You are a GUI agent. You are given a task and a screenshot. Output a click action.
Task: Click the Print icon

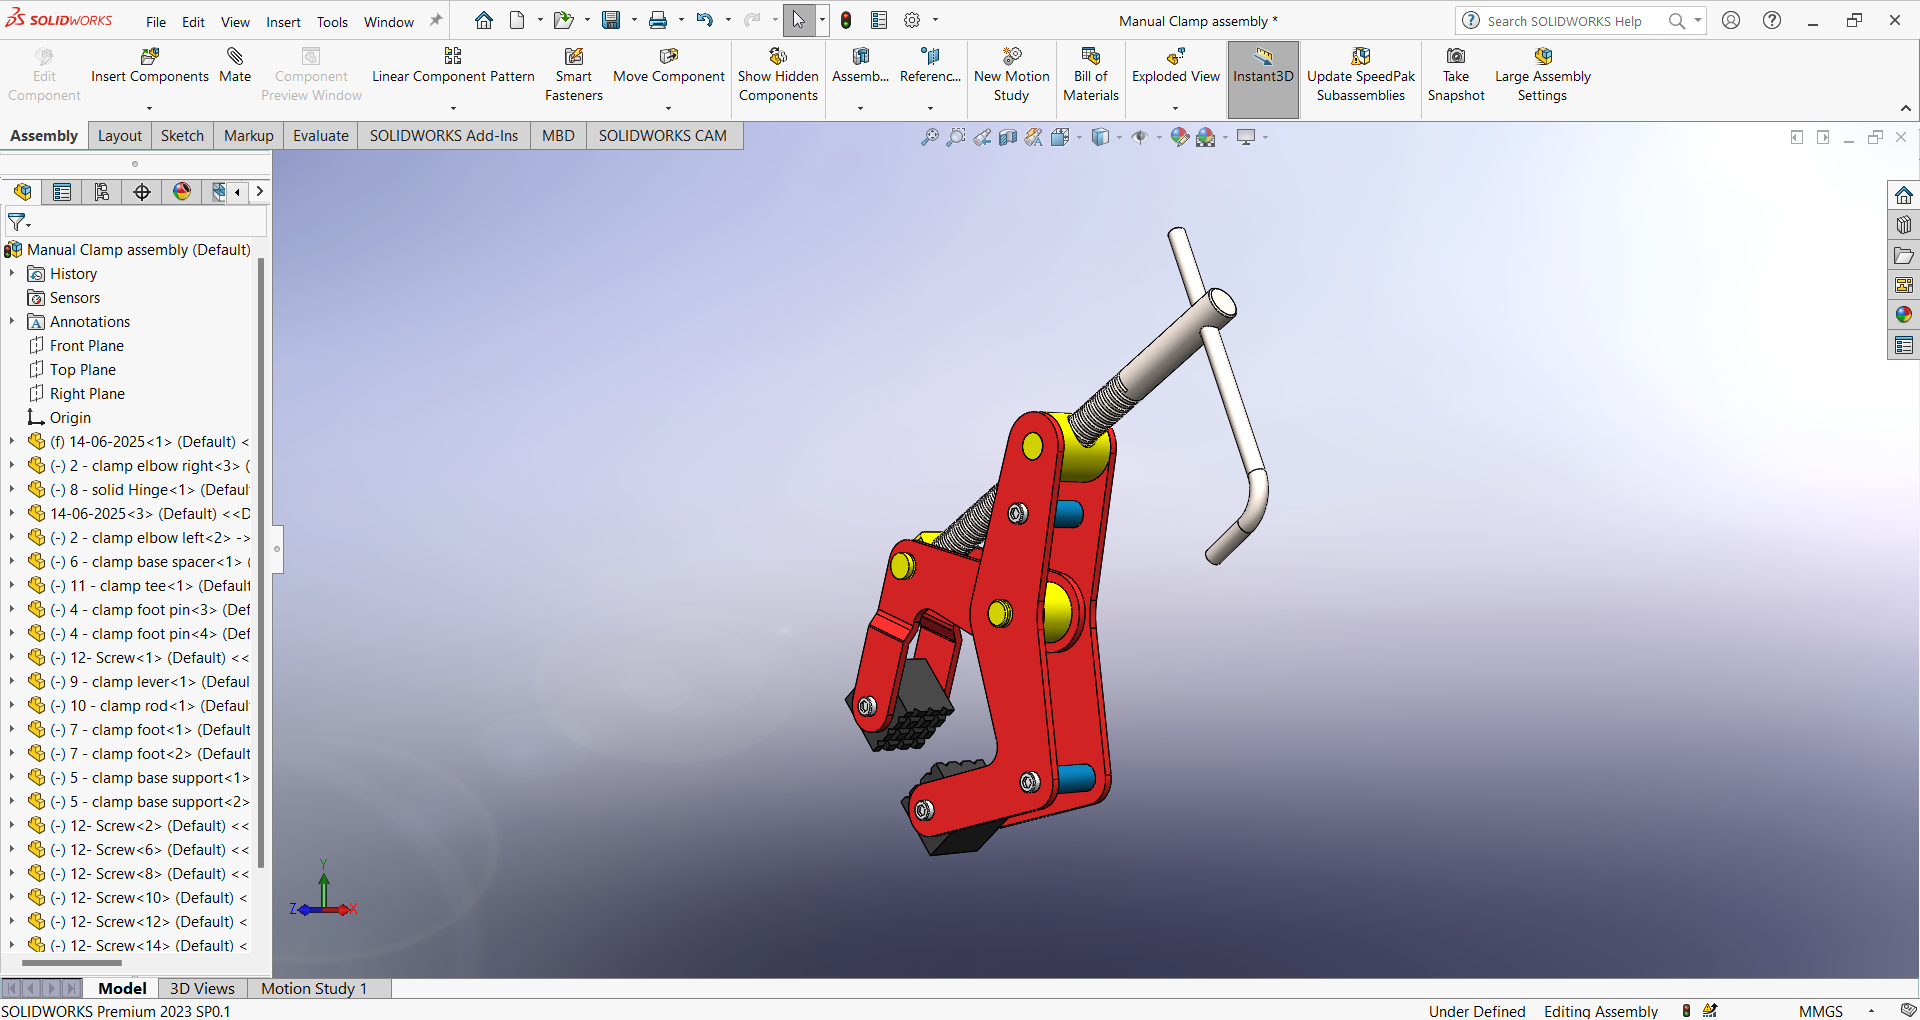658,20
